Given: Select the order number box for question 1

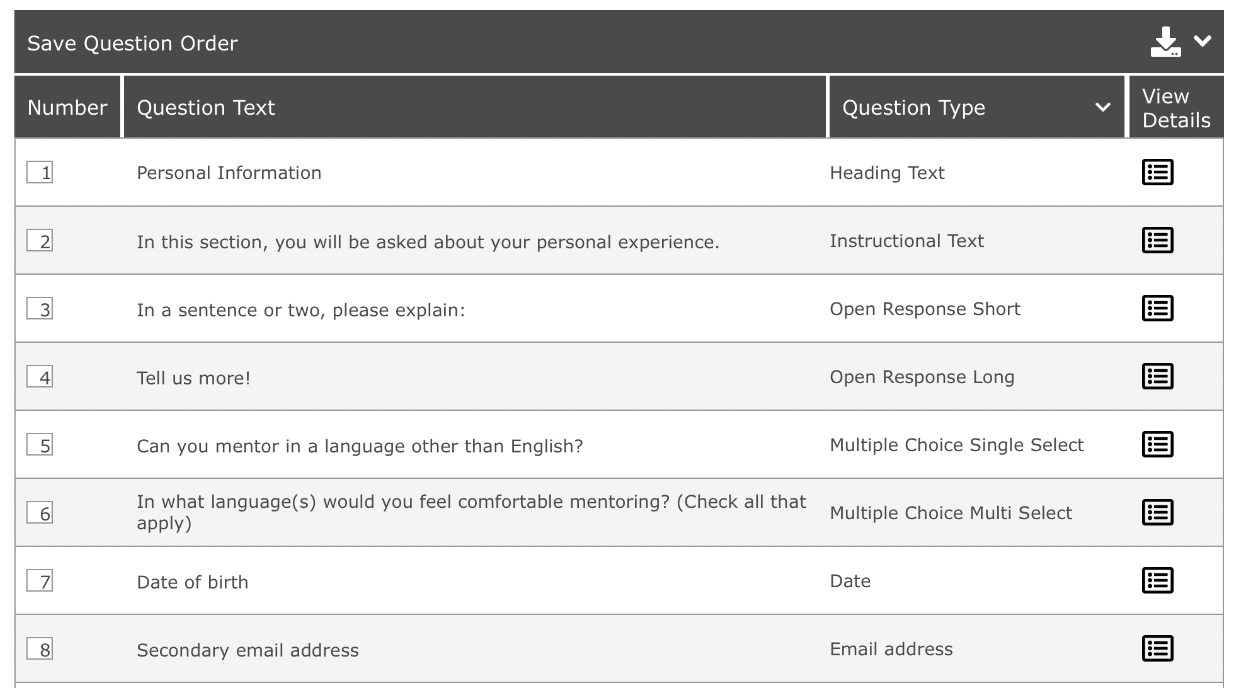Looking at the screenshot, I should [40, 172].
